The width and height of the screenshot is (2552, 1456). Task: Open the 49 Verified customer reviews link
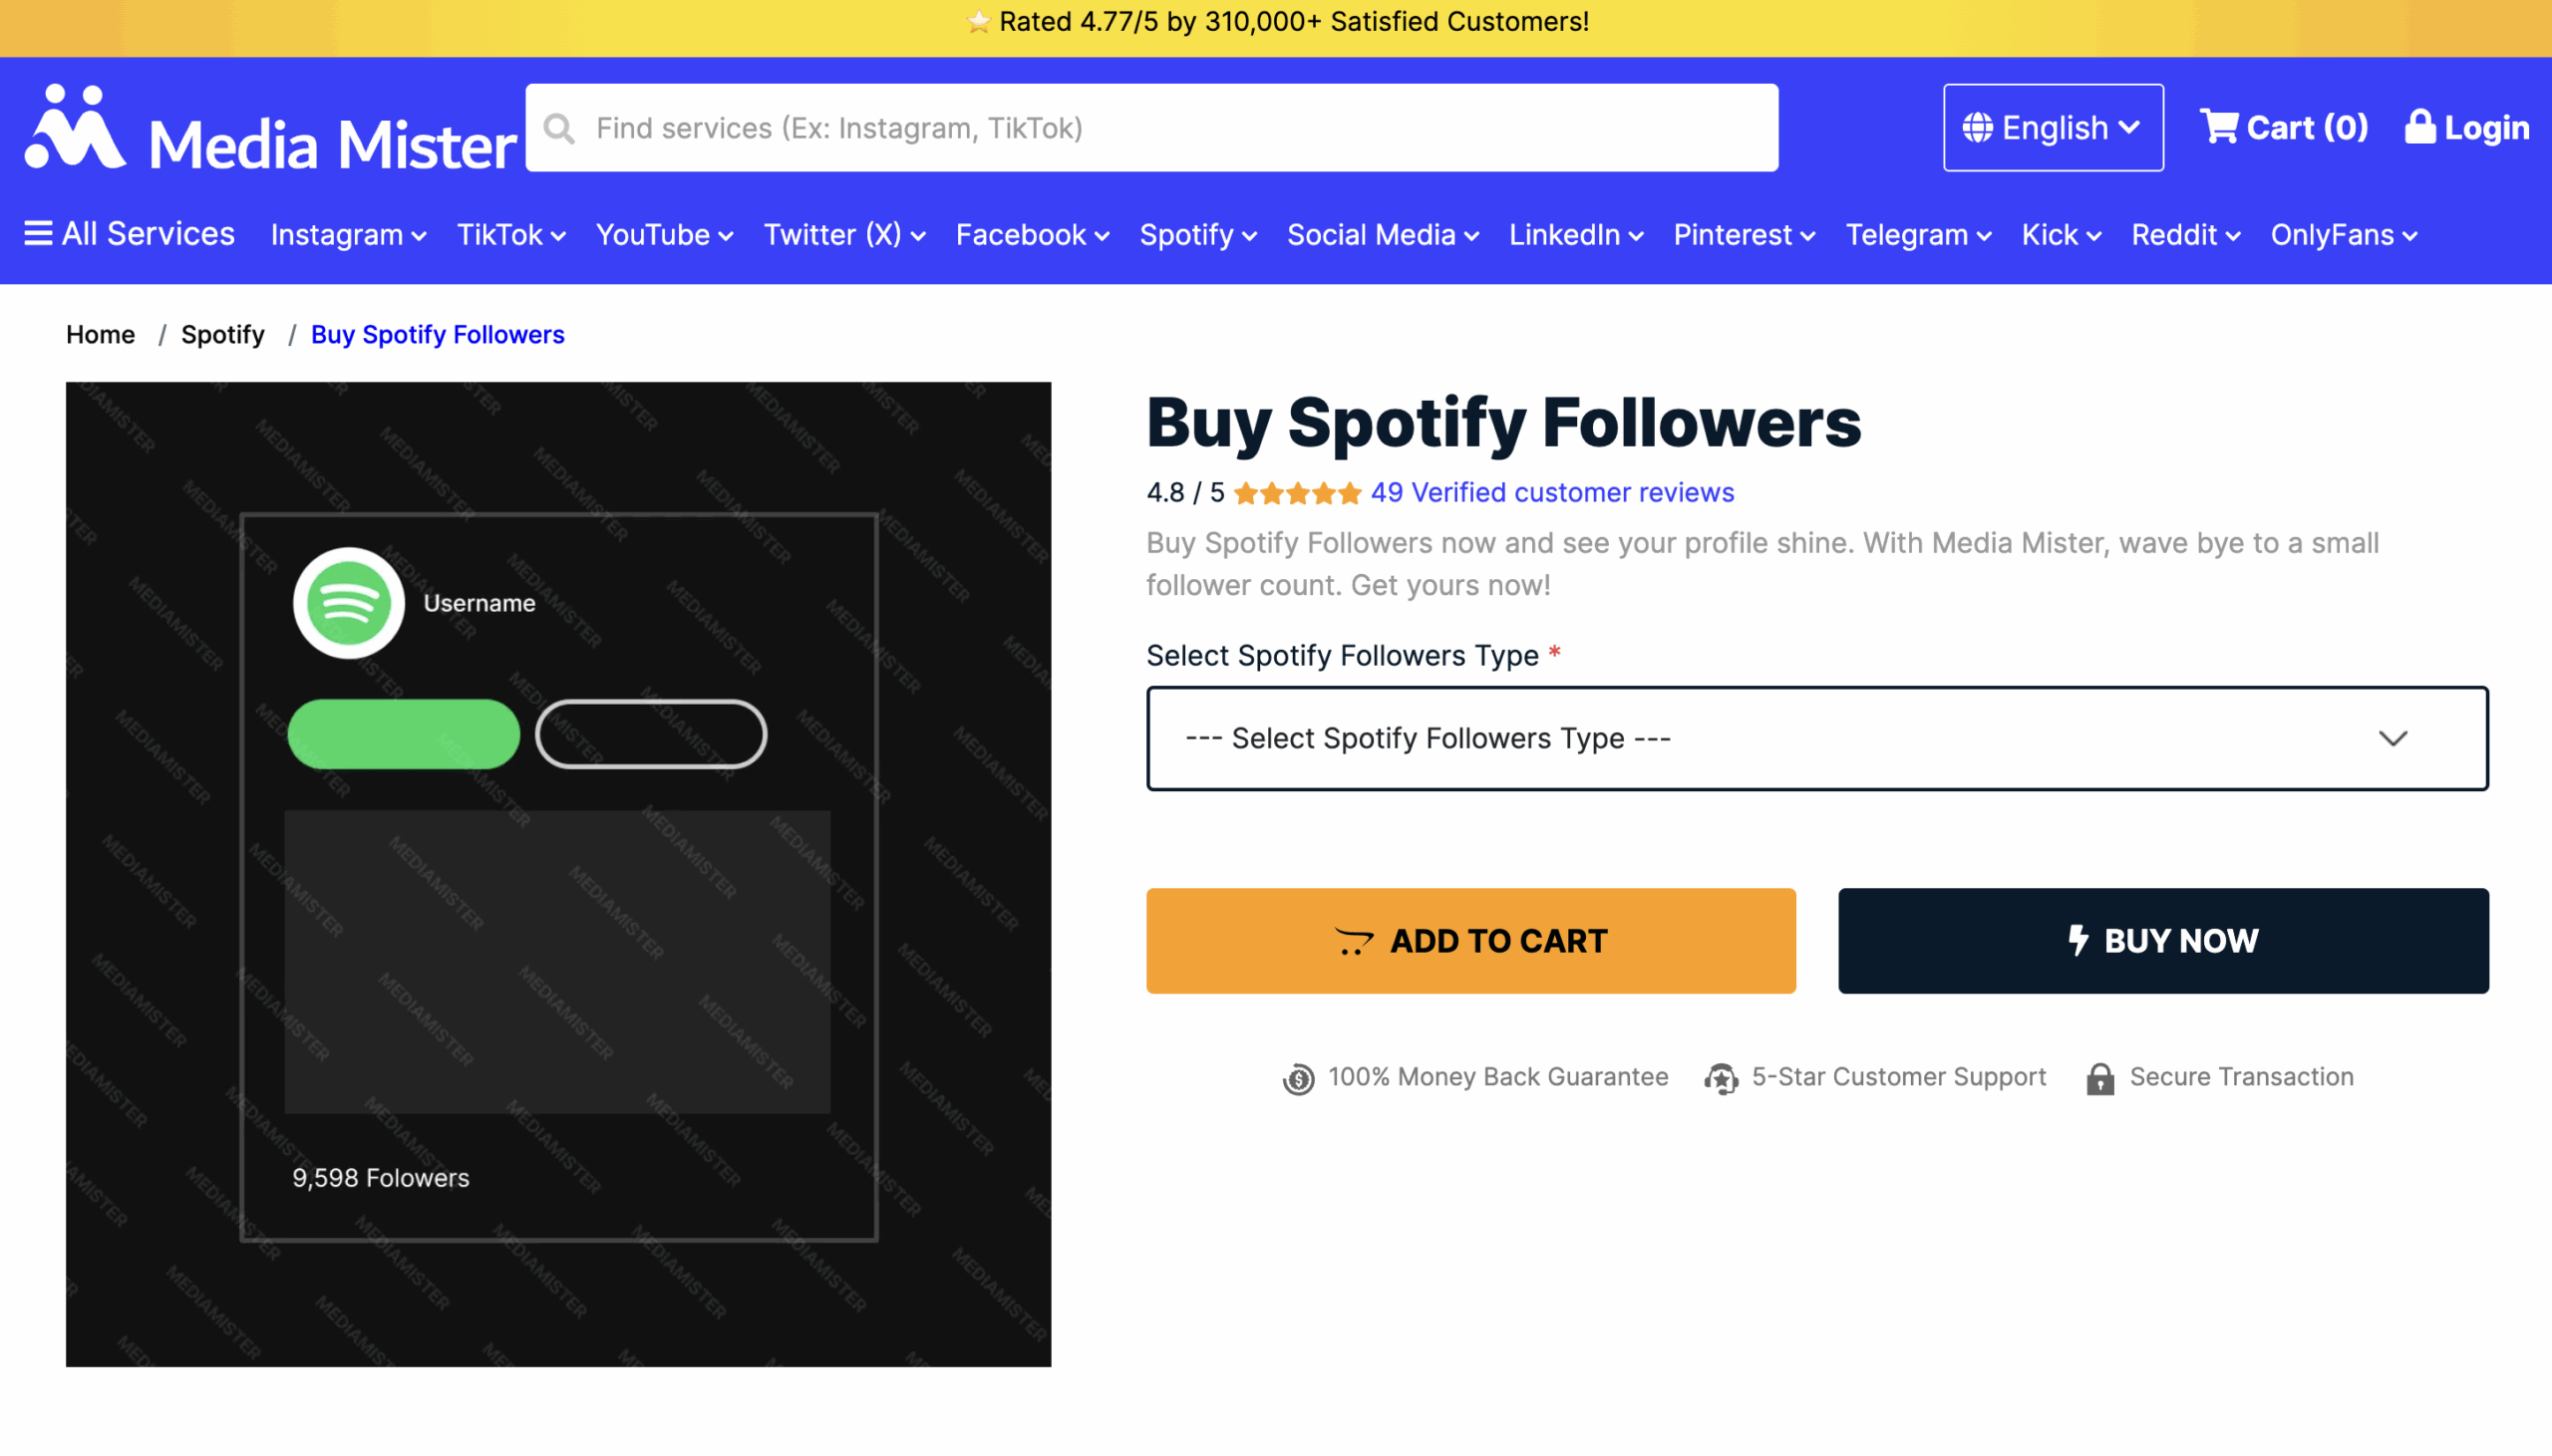pos(1552,493)
